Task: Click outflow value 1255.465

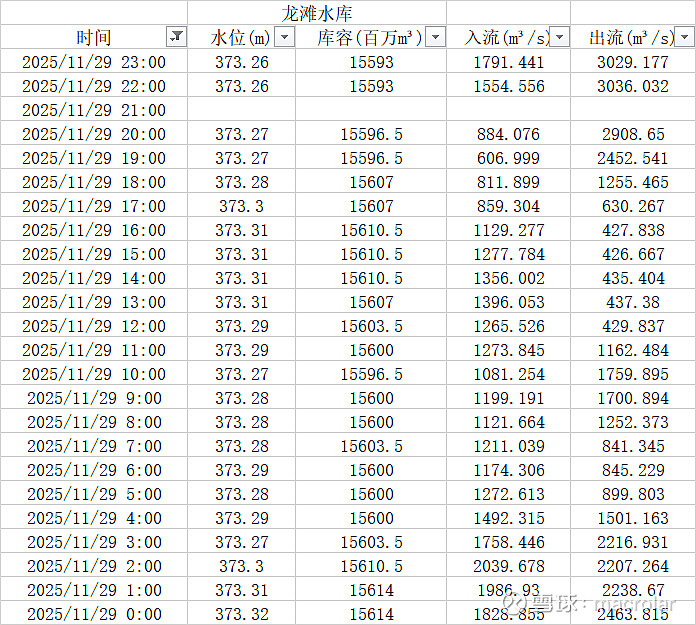Action: point(633,181)
